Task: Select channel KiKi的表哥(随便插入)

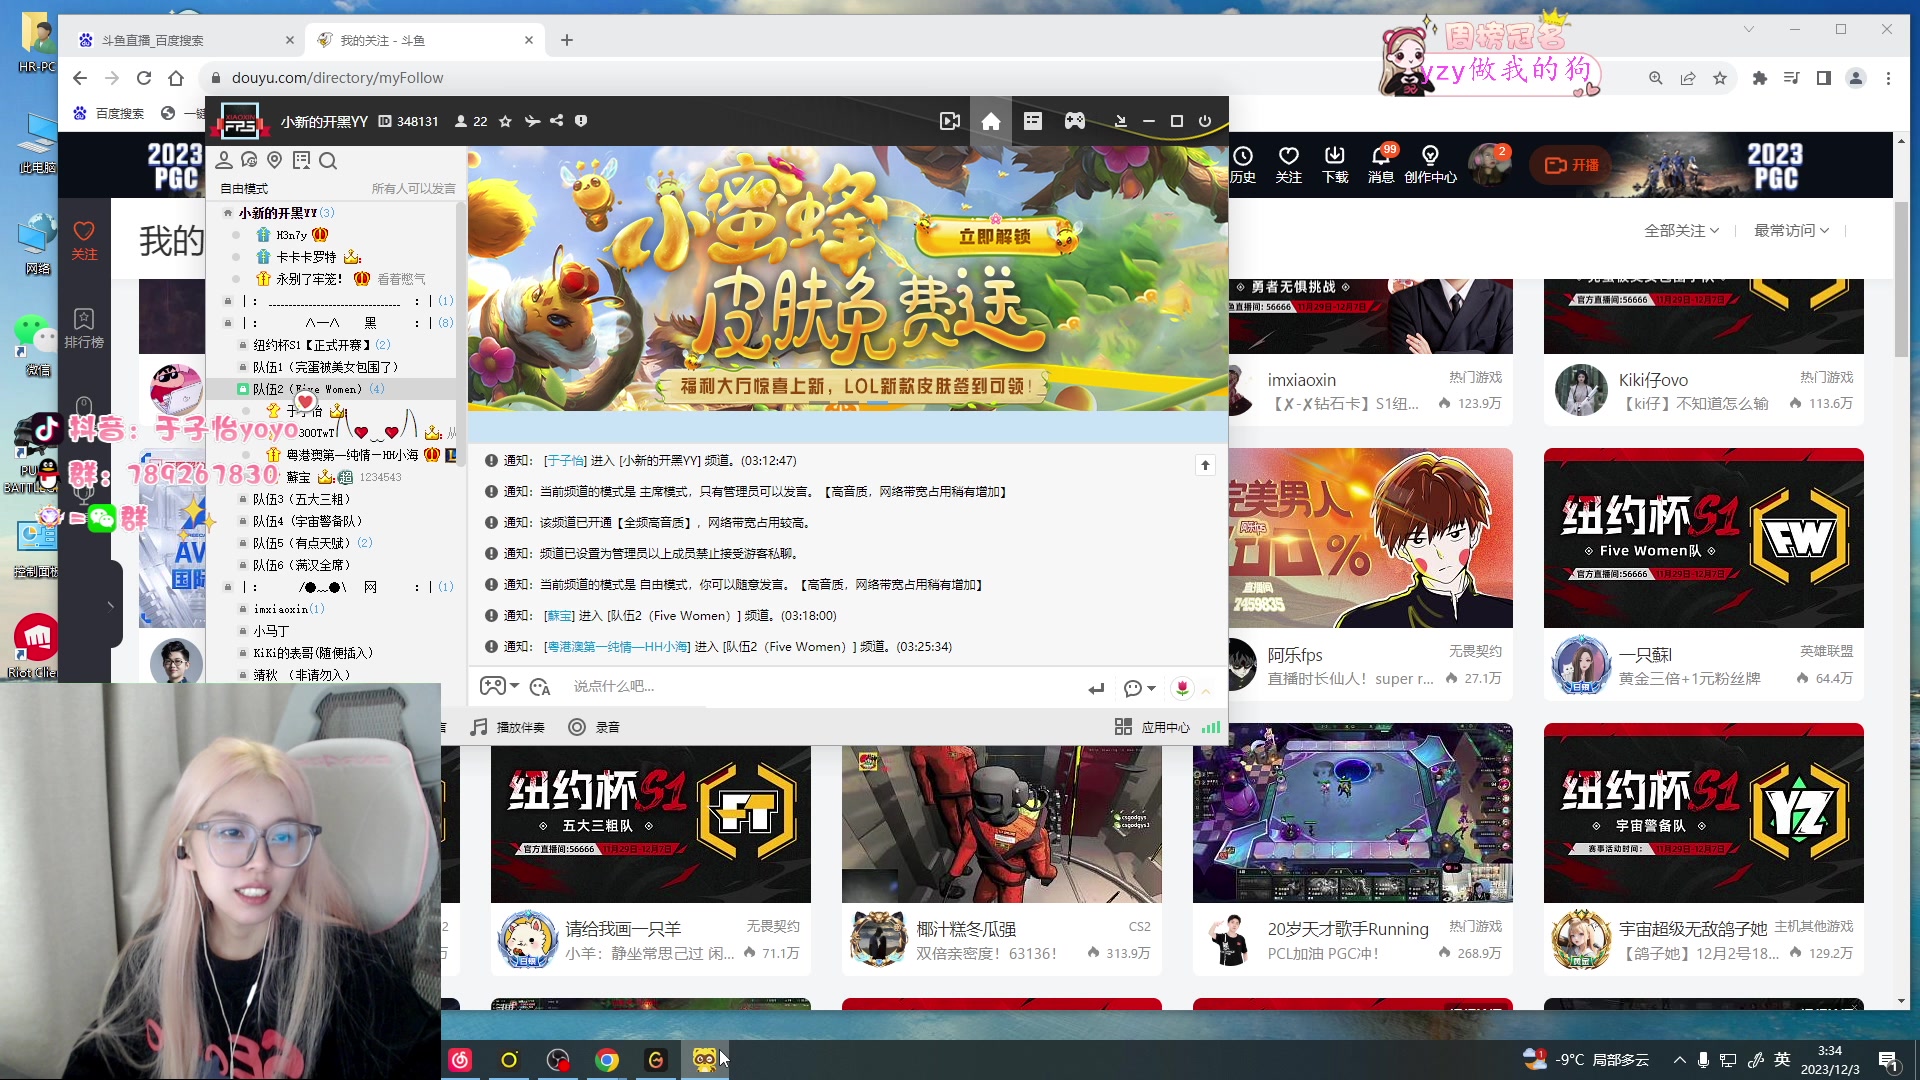Action: pyautogui.click(x=313, y=653)
